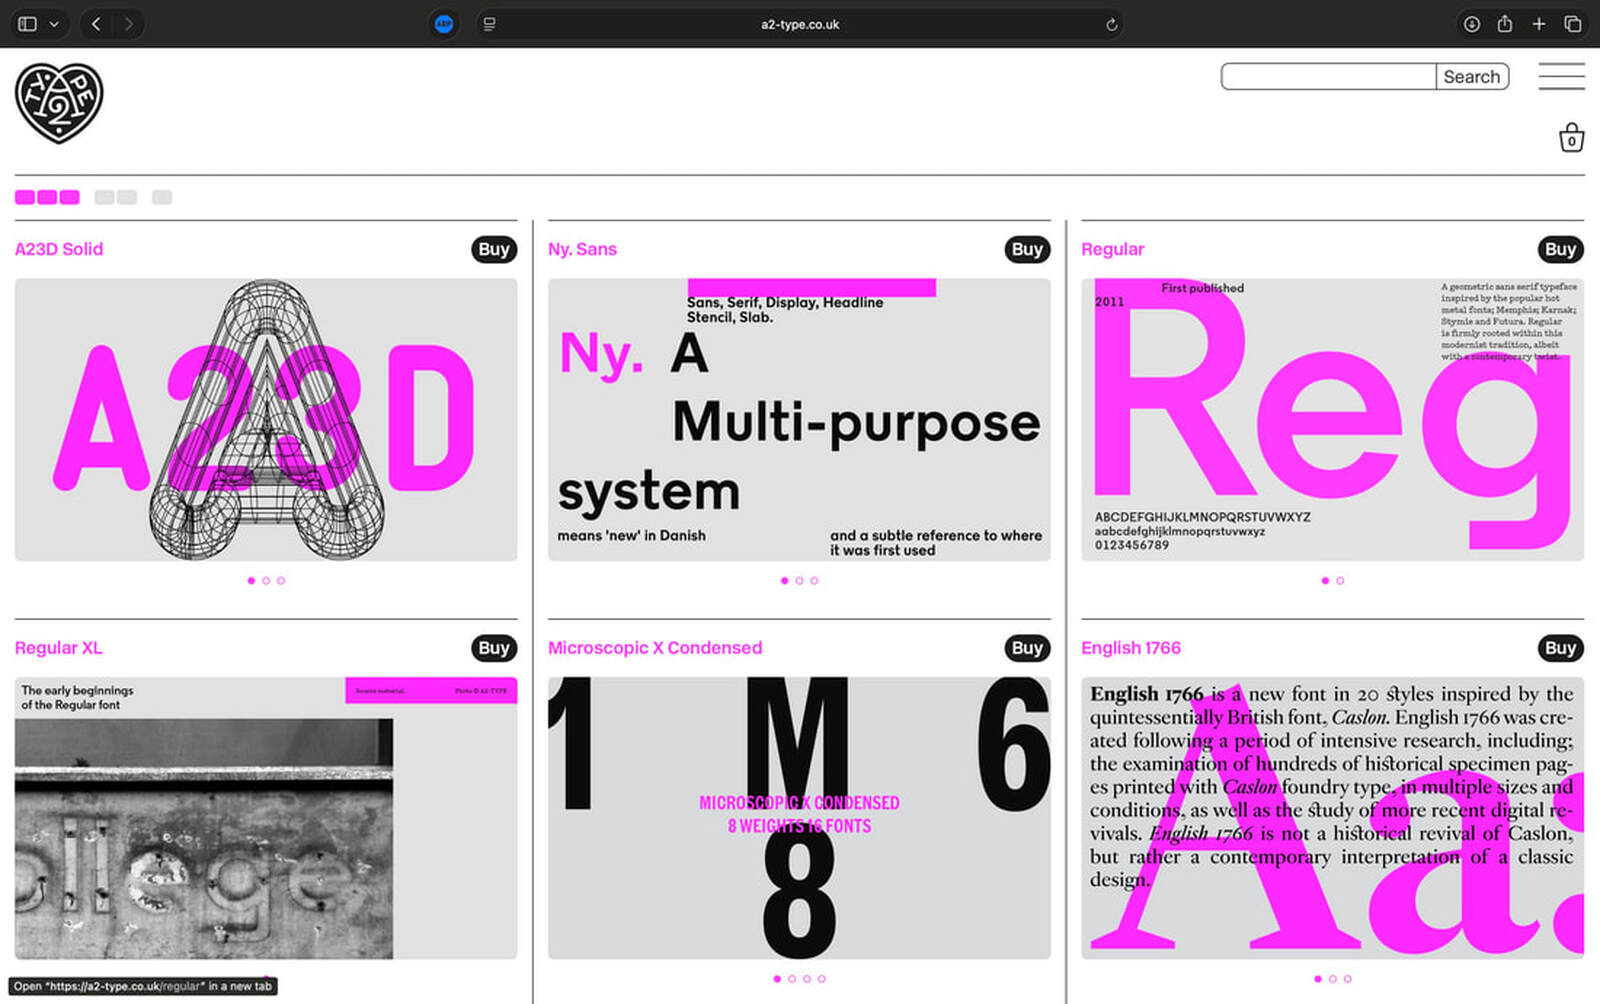The height and width of the screenshot is (1004, 1600).
Task: Click the A2-Type heart logo
Action: click(x=59, y=103)
